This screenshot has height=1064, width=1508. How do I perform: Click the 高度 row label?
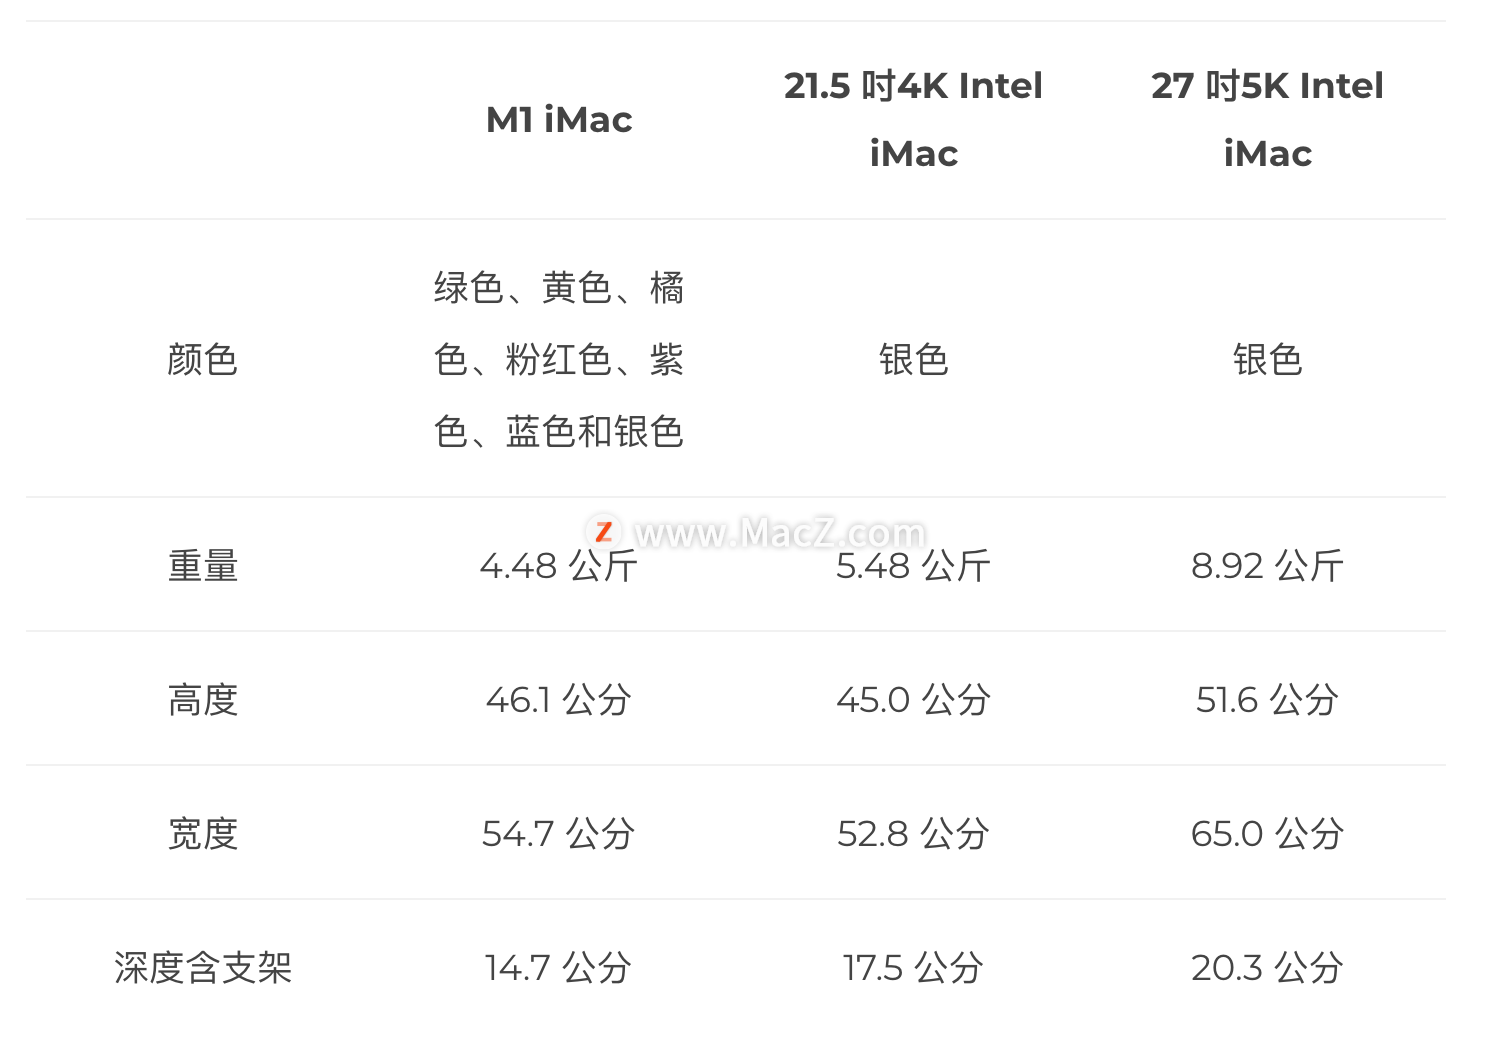click(203, 700)
